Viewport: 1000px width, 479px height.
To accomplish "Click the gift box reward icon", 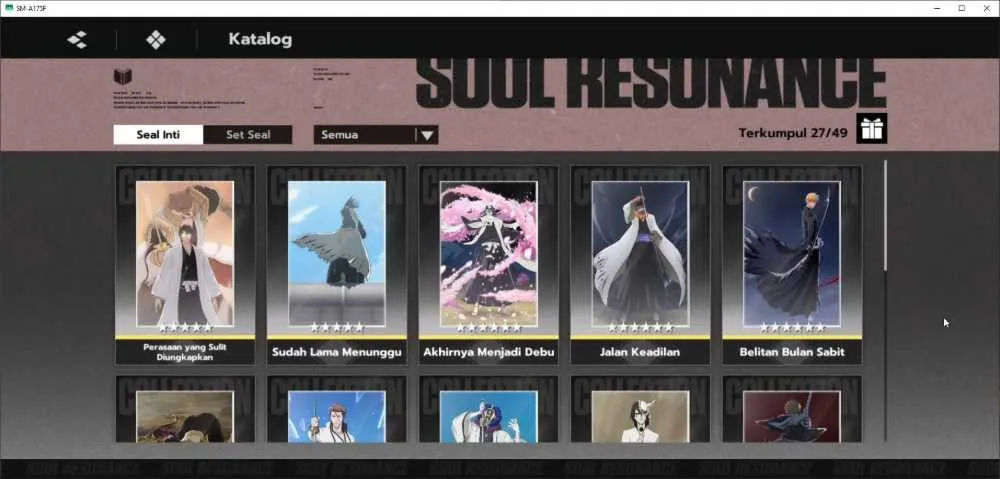I will click(871, 129).
